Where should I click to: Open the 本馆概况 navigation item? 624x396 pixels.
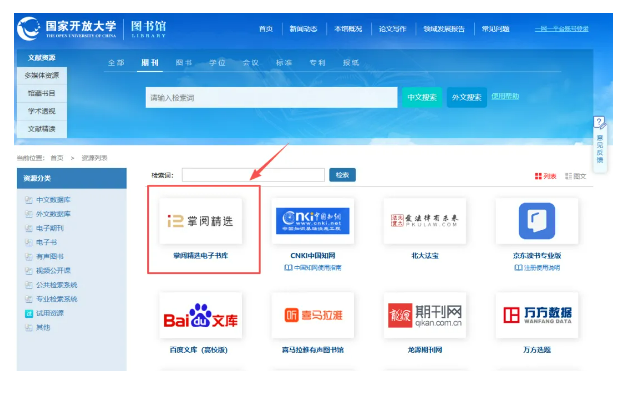click(x=348, y=29)
